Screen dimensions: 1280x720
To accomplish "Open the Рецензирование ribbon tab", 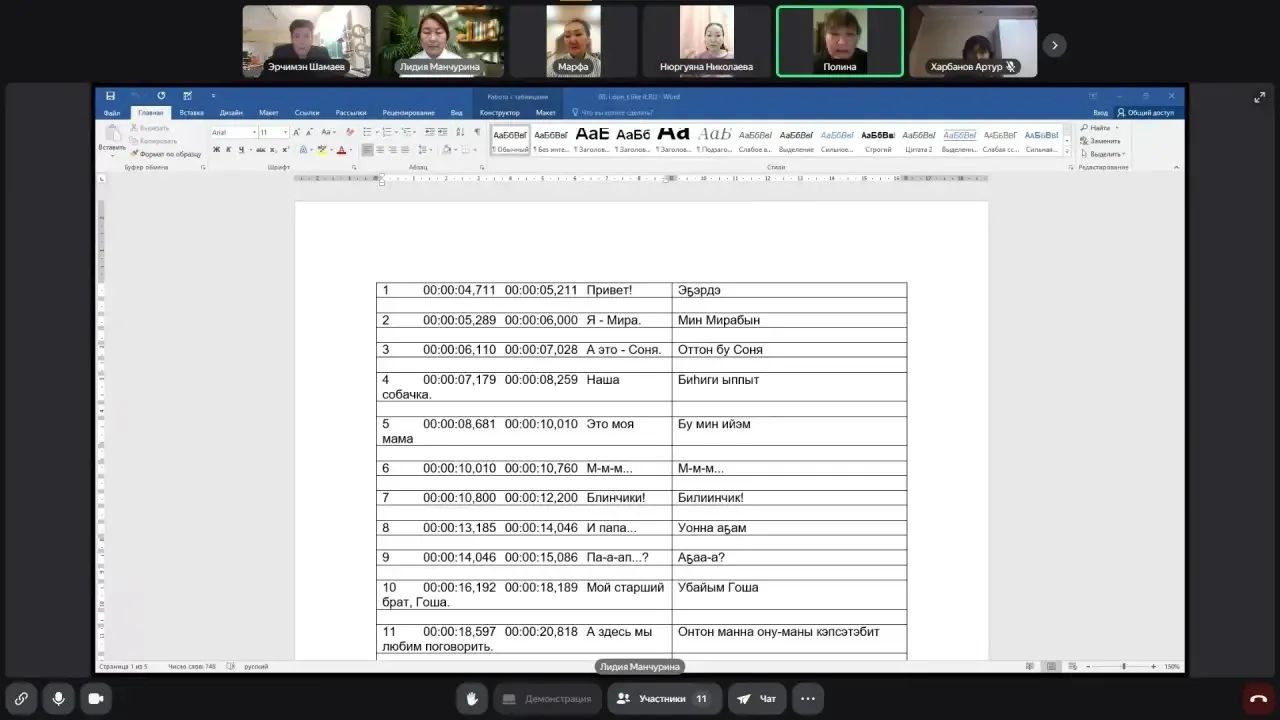I will tap(408, 113).
